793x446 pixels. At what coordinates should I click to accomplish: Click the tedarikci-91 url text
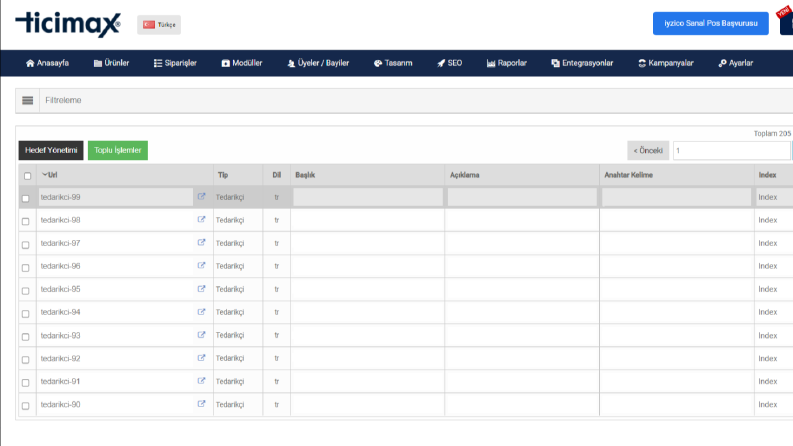coord(60,381)
